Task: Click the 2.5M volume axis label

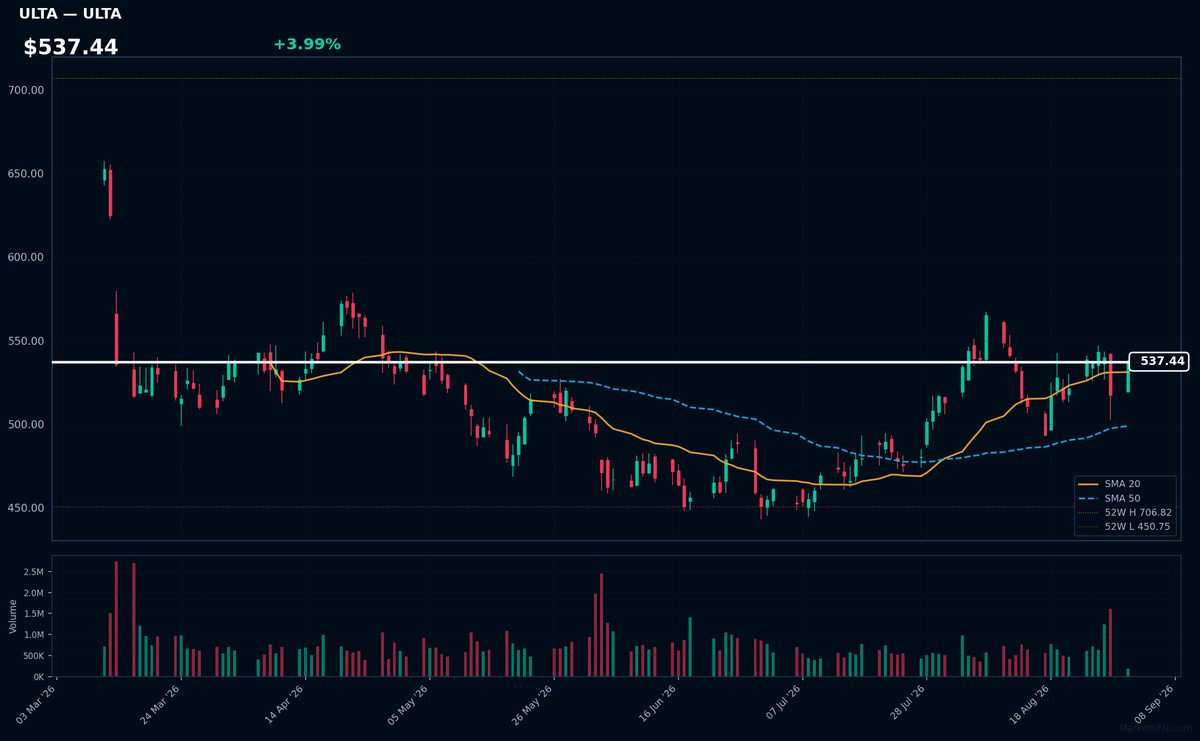Action: pos(34,572)
